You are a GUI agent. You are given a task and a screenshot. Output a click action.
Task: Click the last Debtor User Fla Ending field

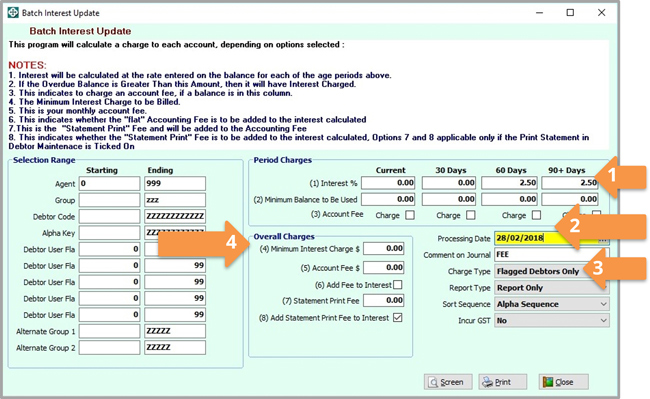point(175,315)
